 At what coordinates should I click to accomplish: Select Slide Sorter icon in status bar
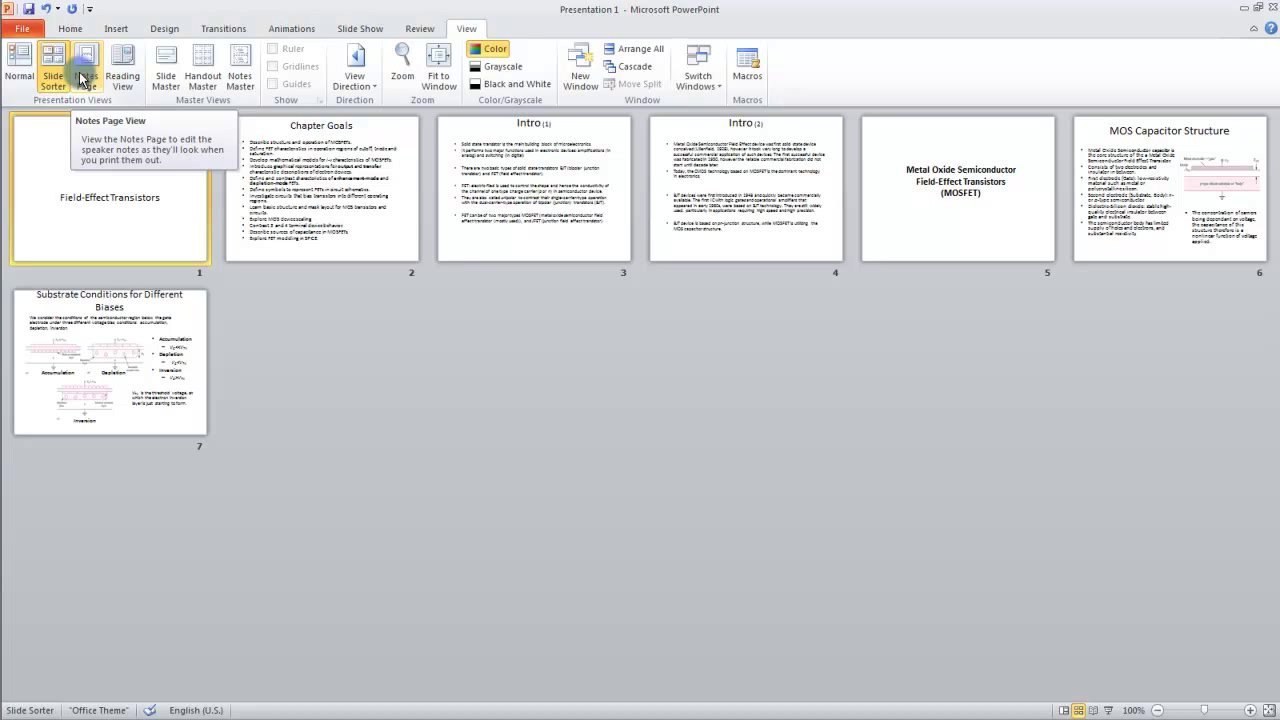(1079, 710)
